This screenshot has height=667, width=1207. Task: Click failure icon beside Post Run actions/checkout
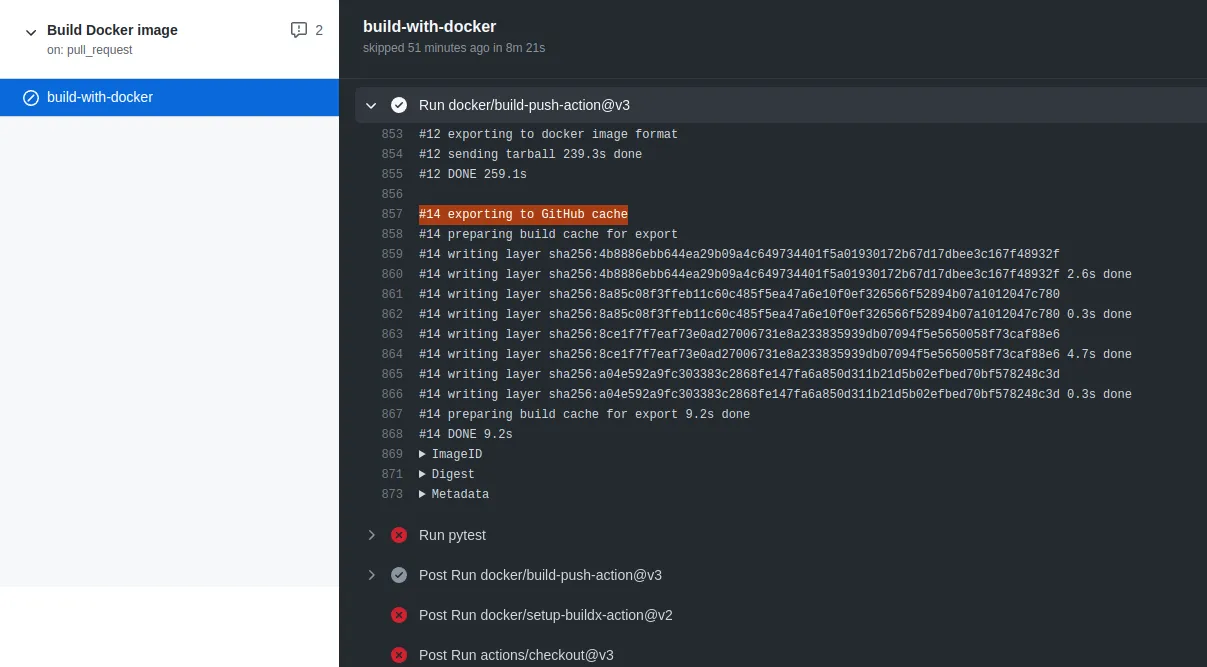pyautogui.click(x=399, y=655)
